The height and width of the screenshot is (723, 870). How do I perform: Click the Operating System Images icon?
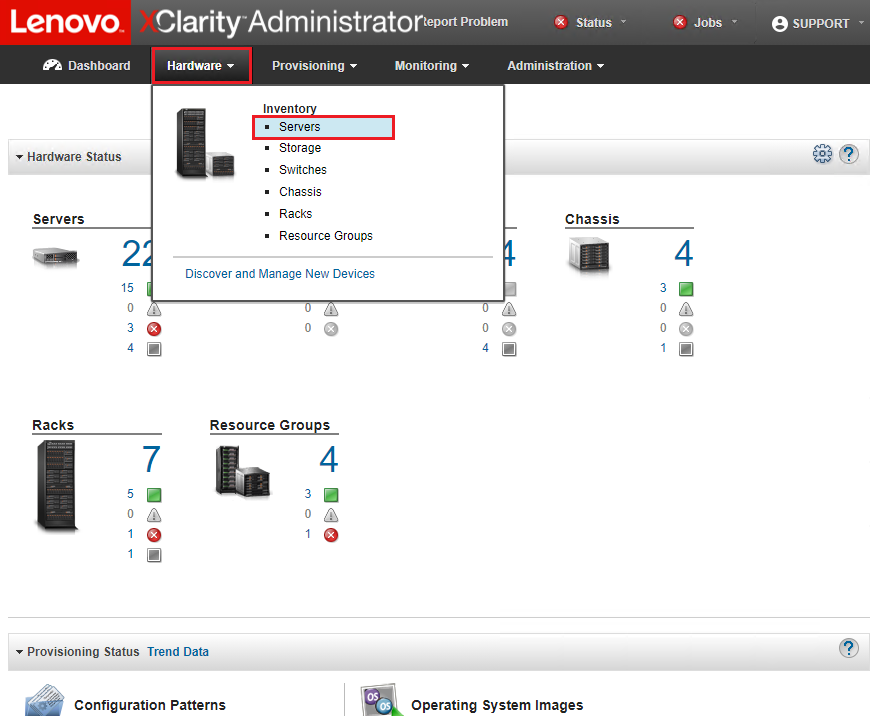(x=381, y=700)
